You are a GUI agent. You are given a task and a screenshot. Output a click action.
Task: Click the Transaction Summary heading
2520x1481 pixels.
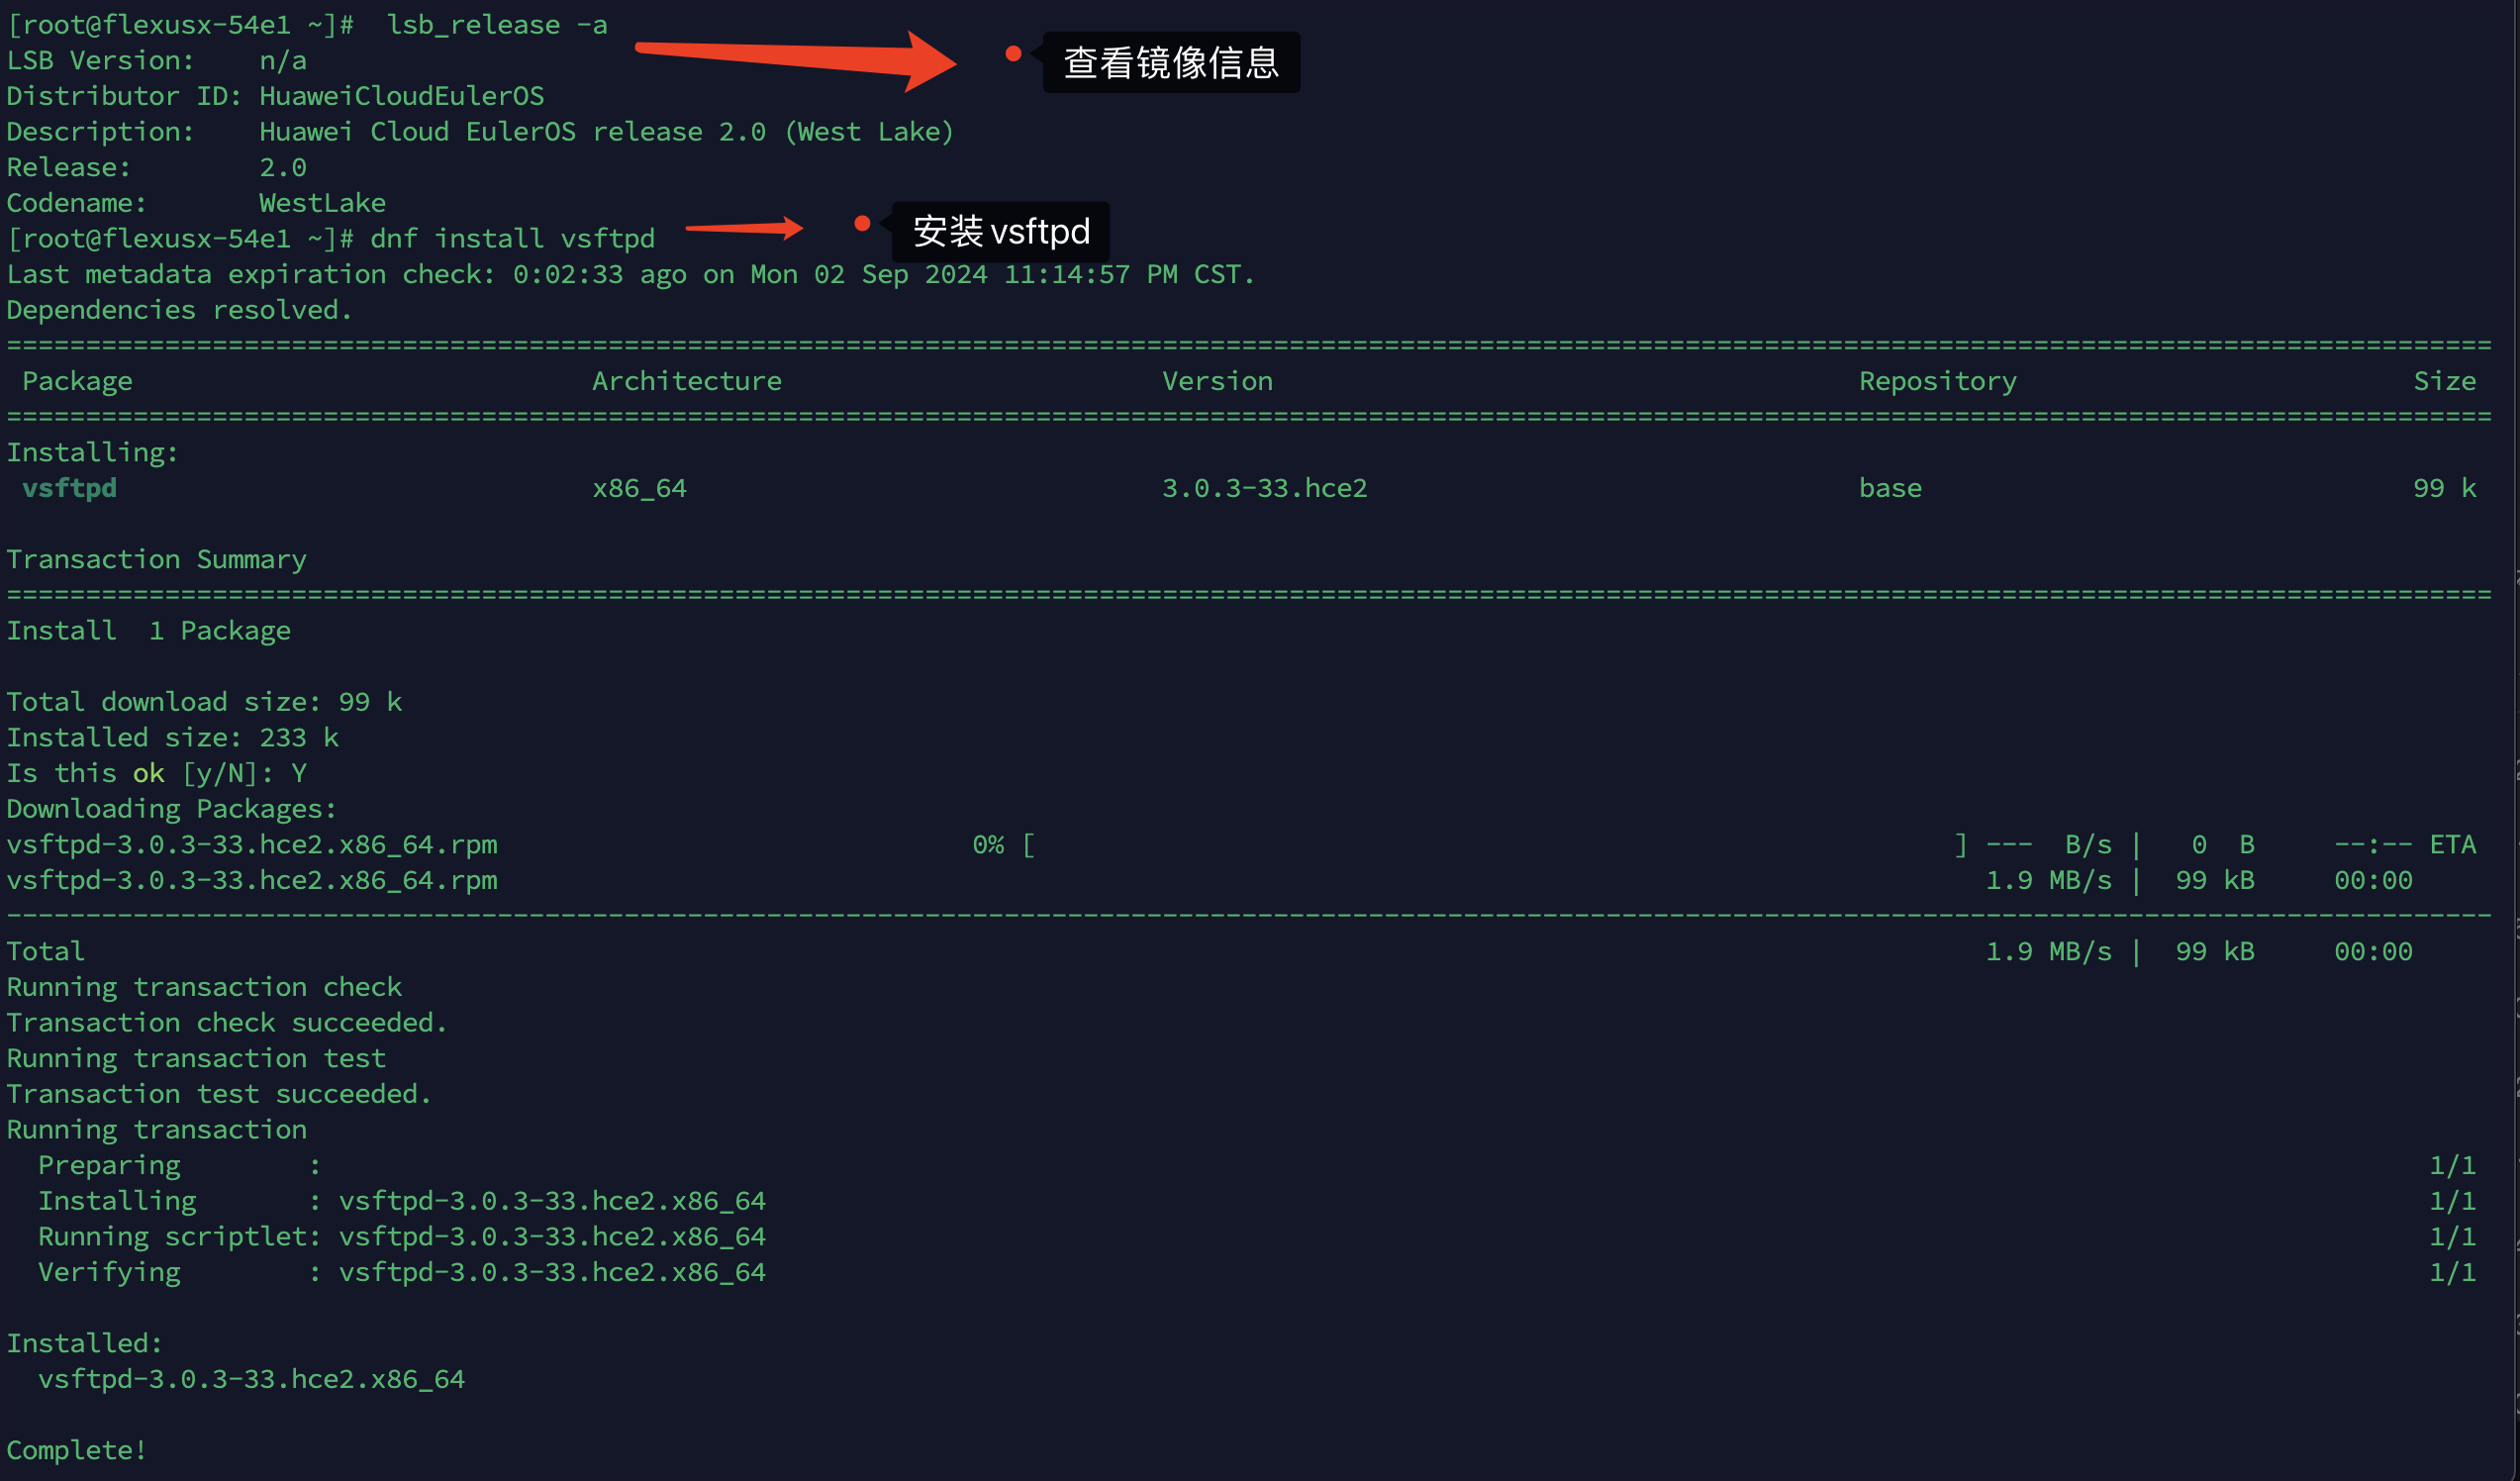pyautogui.click(x=156, y=559)
